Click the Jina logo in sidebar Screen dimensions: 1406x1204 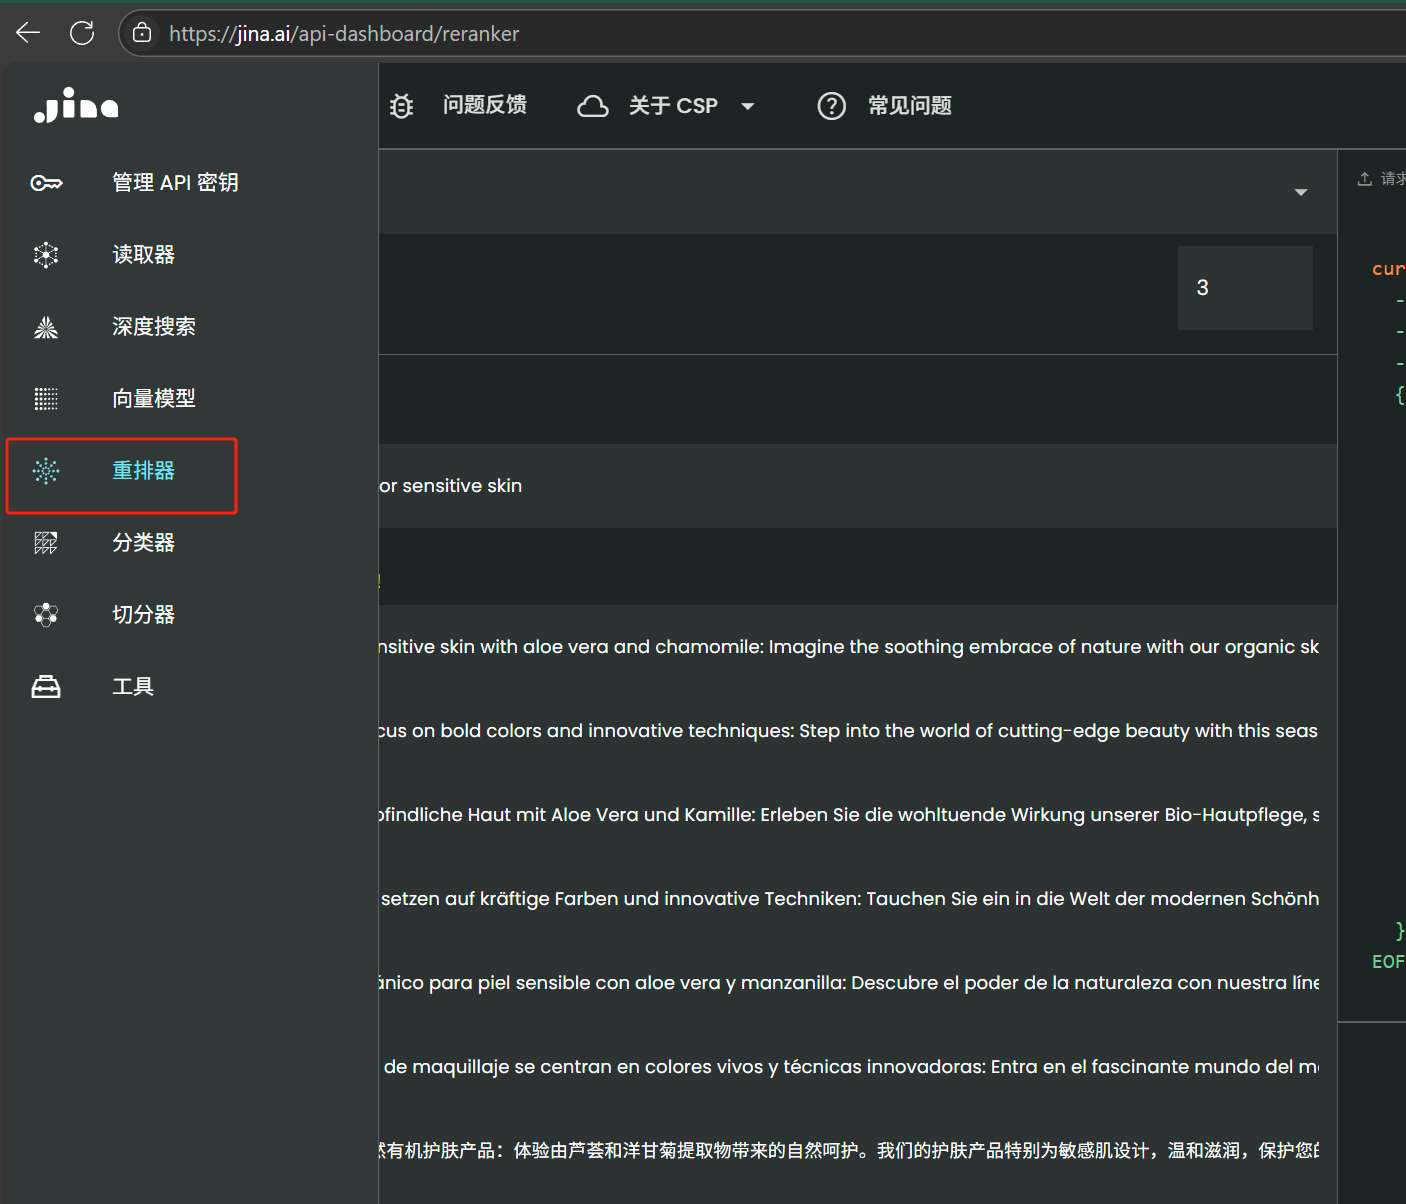click(x=76, y=105)
